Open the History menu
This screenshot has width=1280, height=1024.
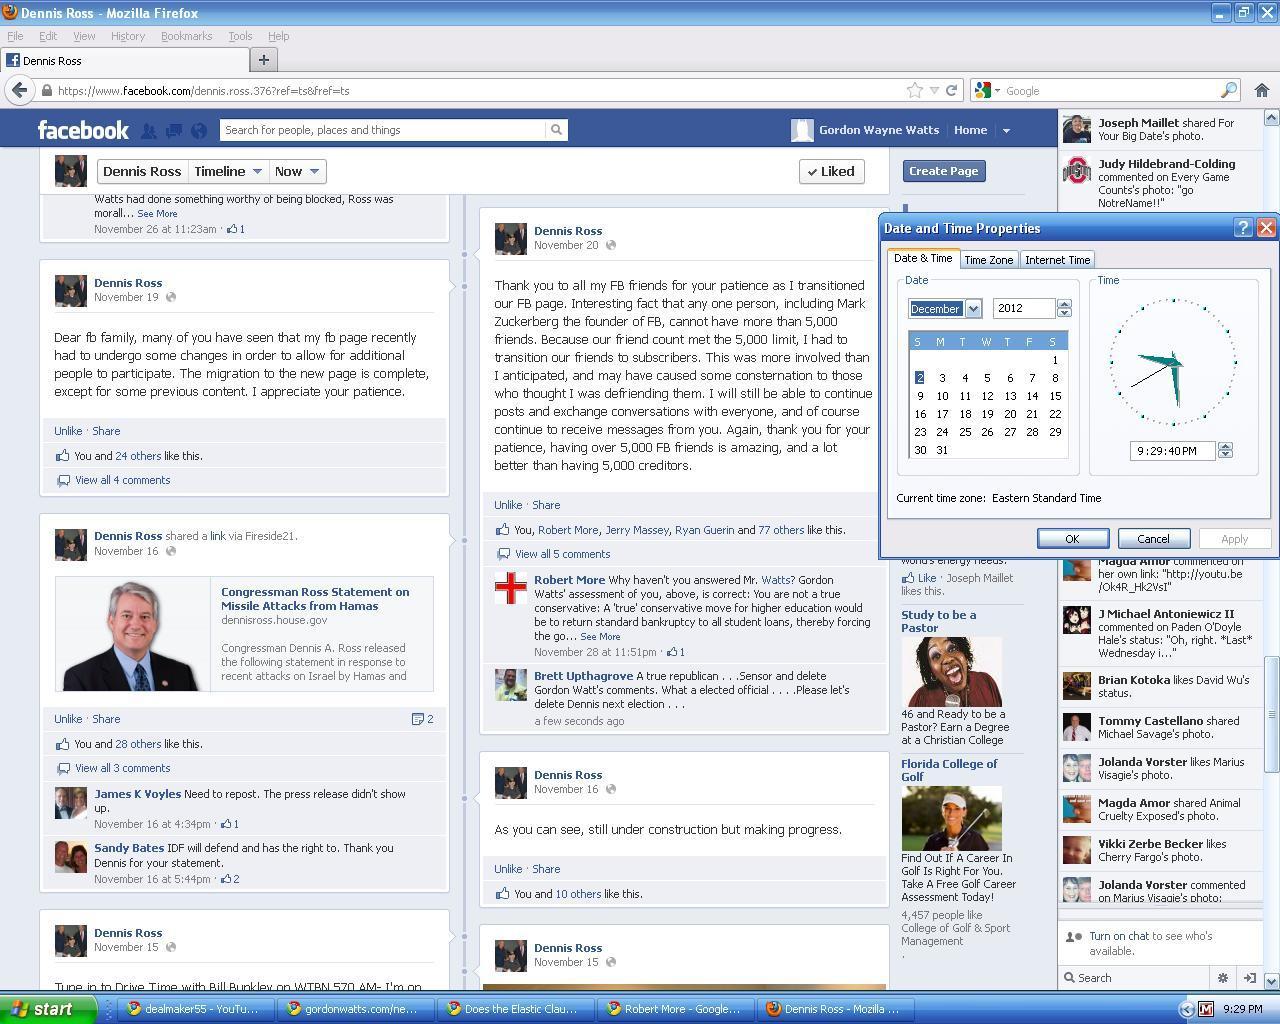tap(128, 36)
